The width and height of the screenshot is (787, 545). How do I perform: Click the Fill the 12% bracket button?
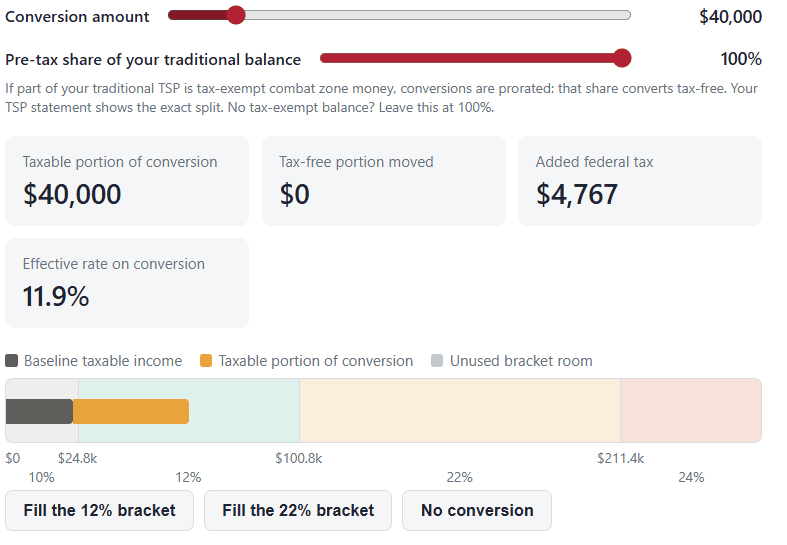(x=99, y=510)
